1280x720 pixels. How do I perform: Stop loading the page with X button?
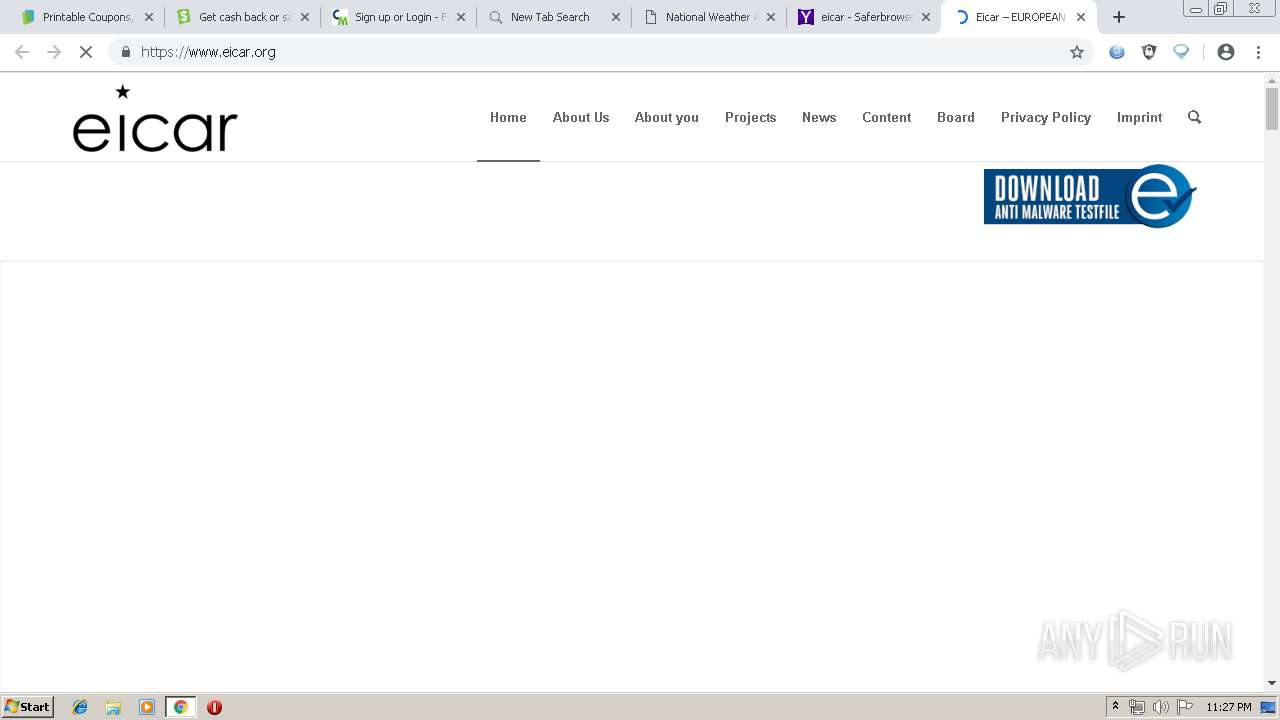tap(86, 52)
